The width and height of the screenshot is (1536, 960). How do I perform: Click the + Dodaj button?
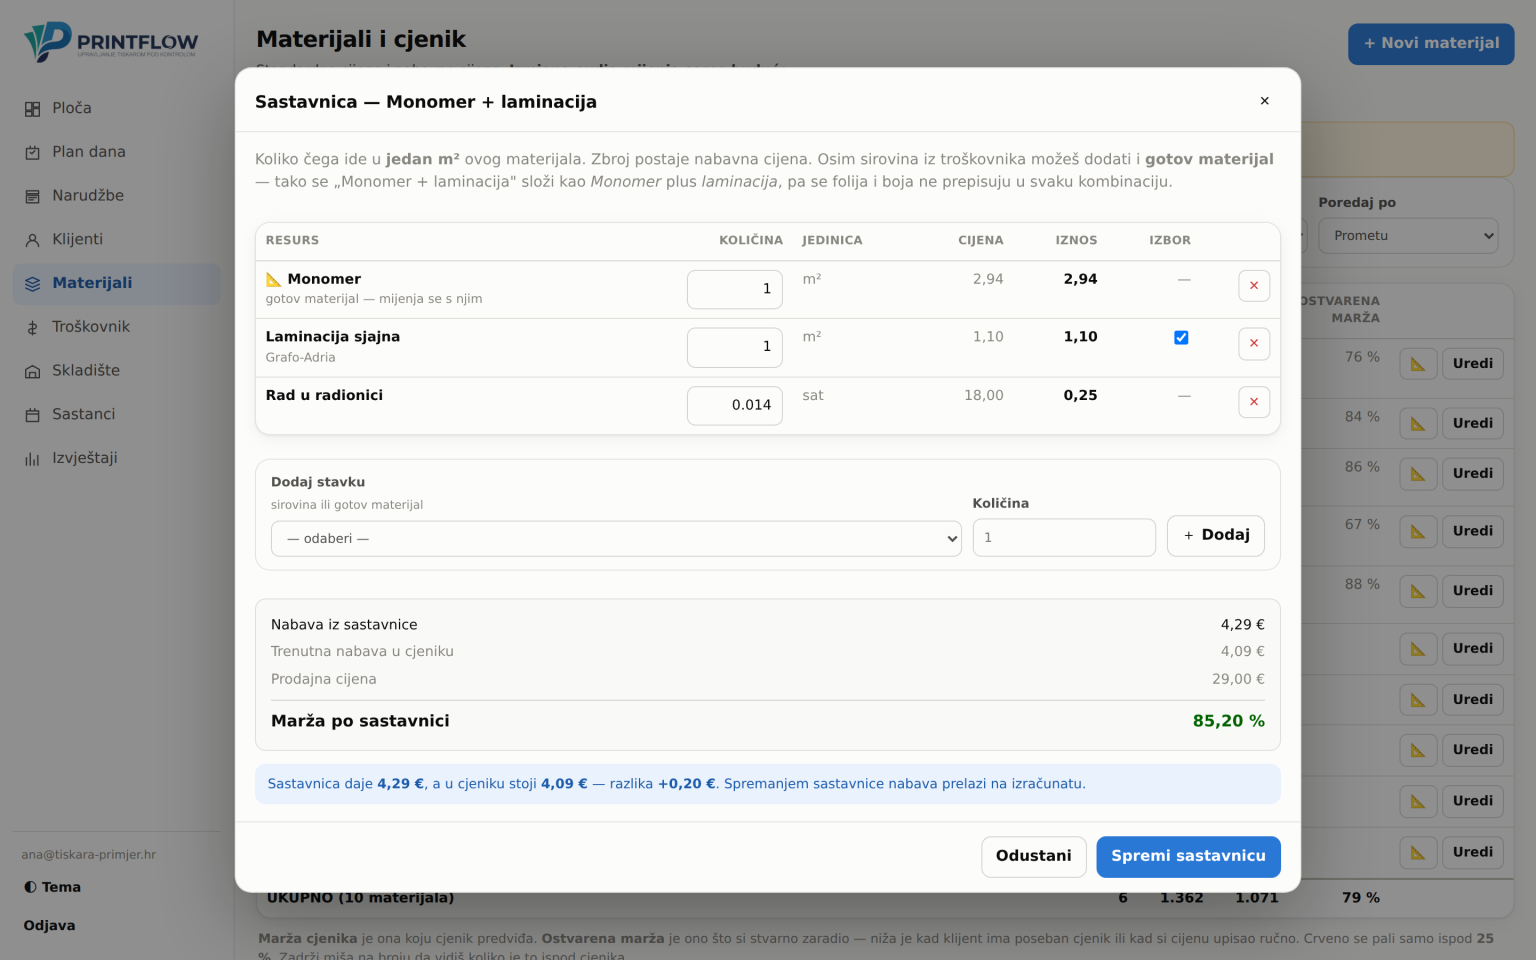pyautogui.click(x=1216, y=536)
